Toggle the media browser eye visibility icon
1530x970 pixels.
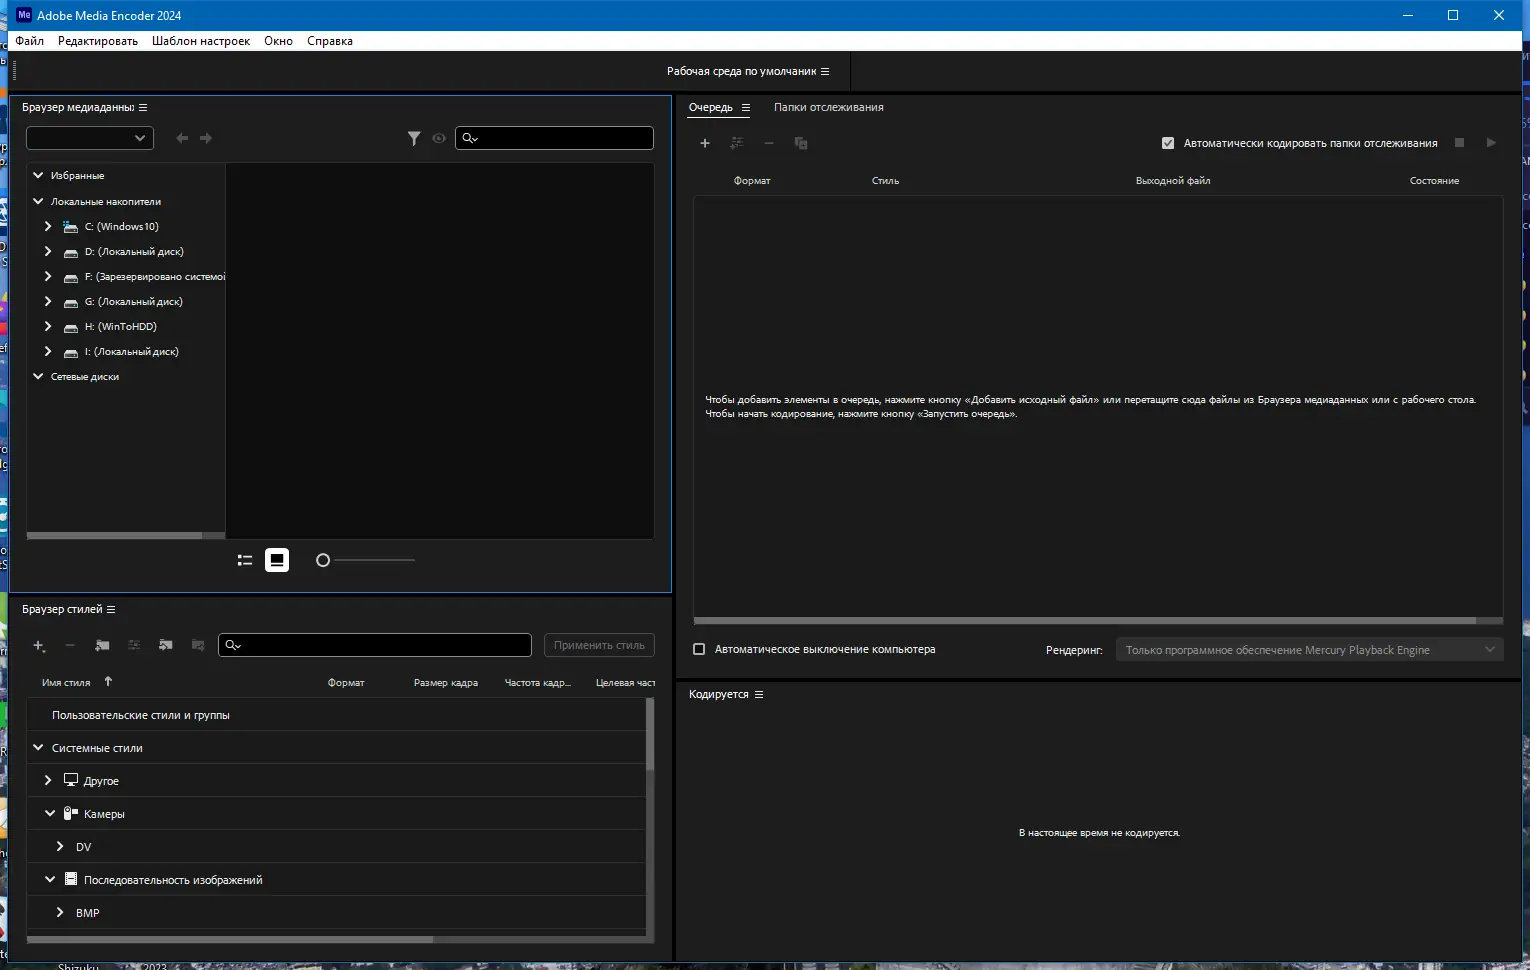click(439, 138)
